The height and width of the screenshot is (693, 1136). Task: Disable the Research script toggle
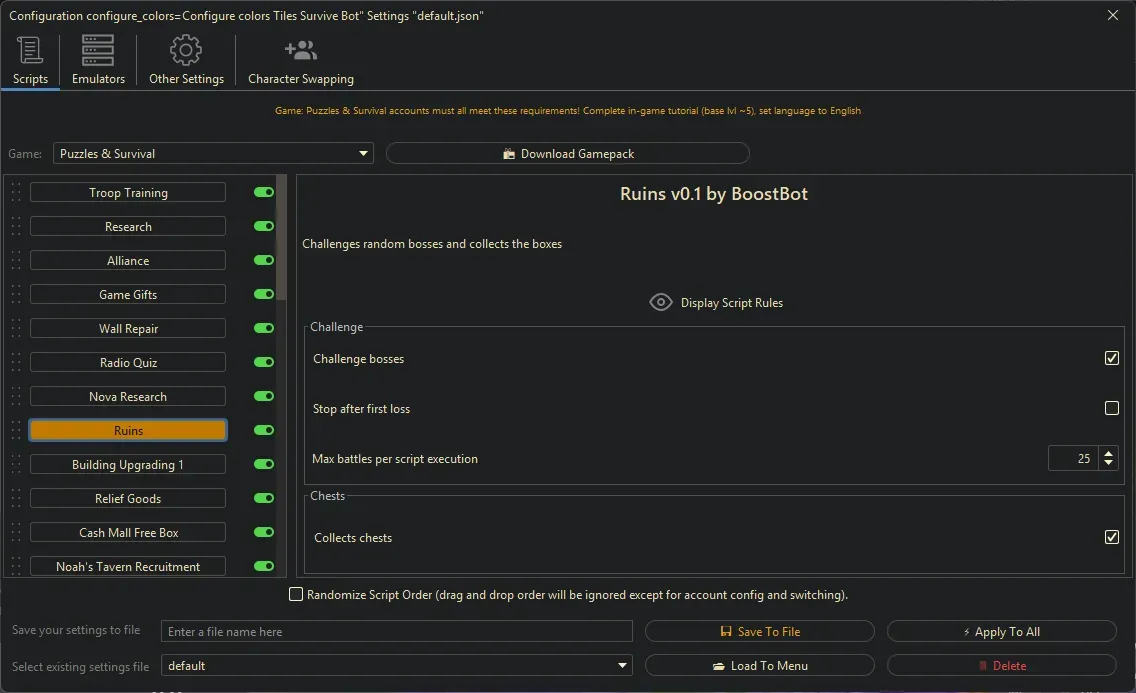click(x=264, y=227)
